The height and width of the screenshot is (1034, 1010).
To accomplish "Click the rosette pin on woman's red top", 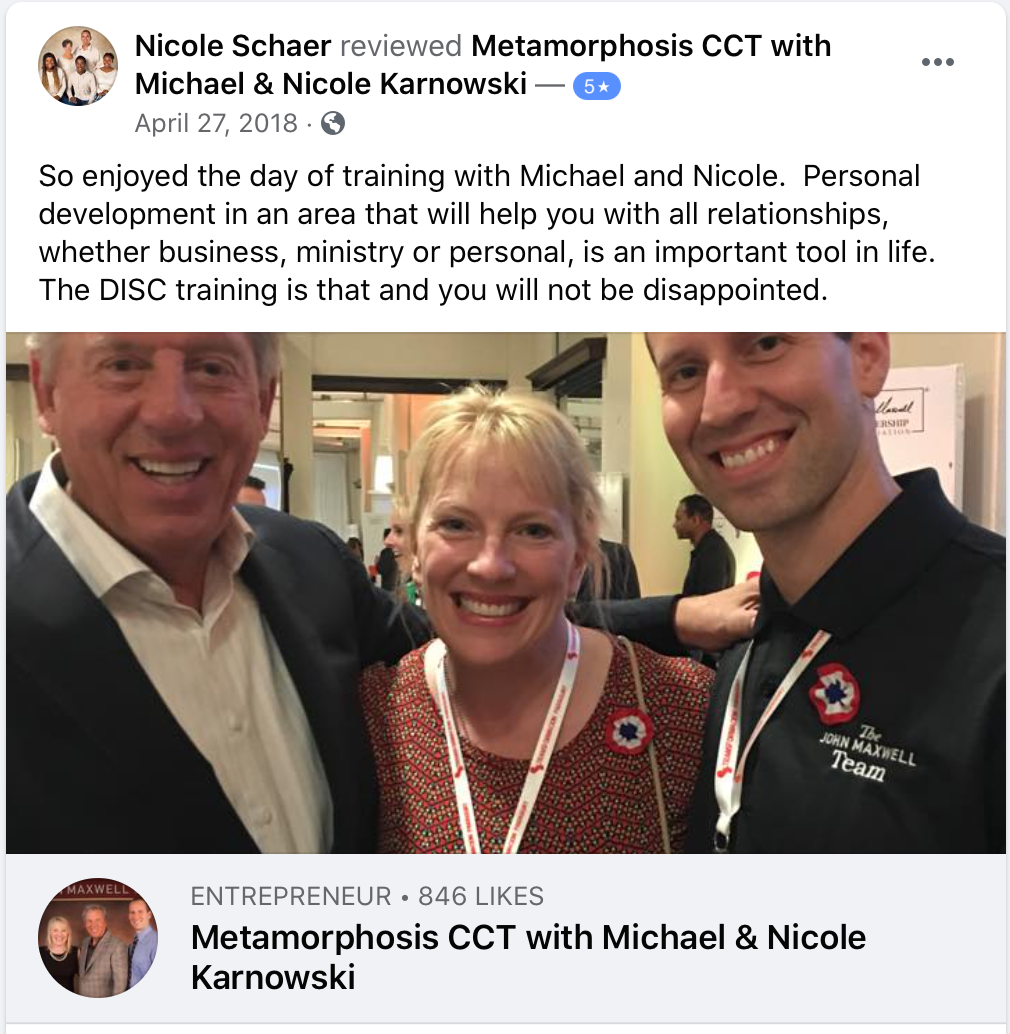I will 629,731.
